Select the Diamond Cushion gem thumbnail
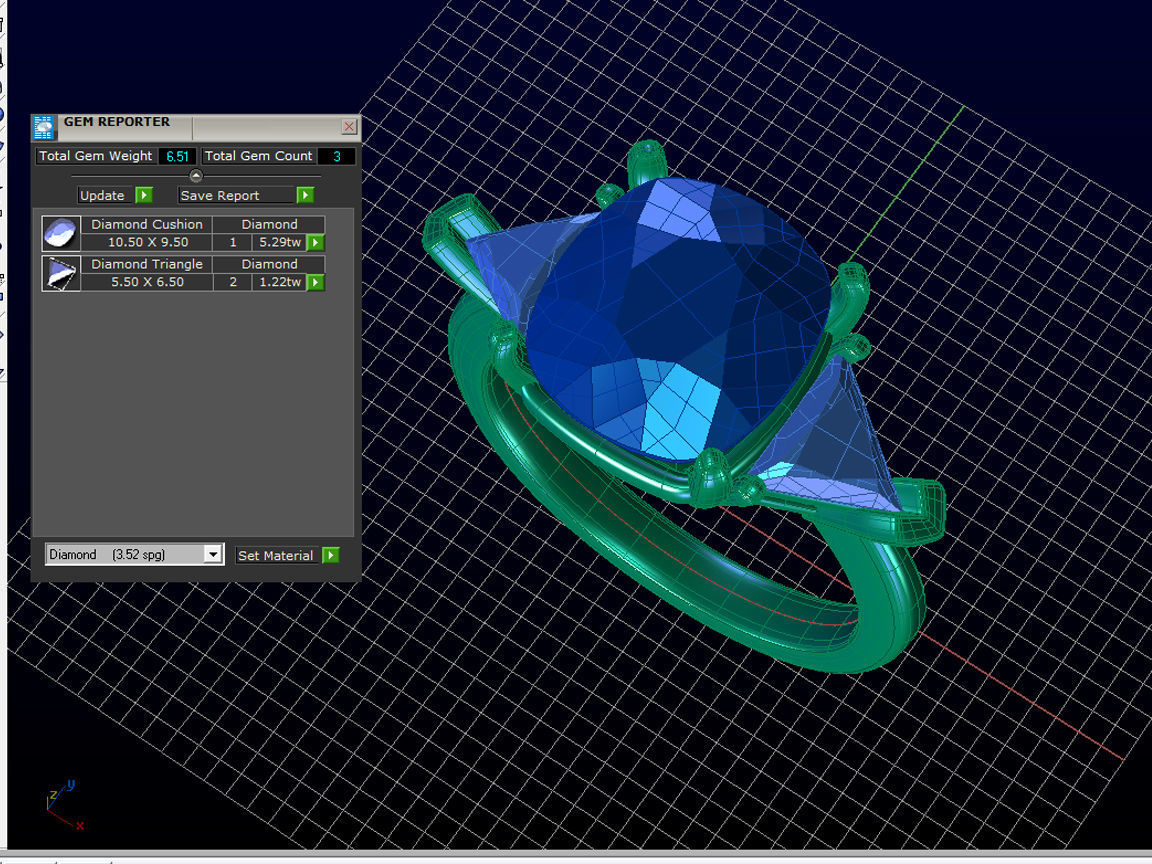 tap(61, 234)
